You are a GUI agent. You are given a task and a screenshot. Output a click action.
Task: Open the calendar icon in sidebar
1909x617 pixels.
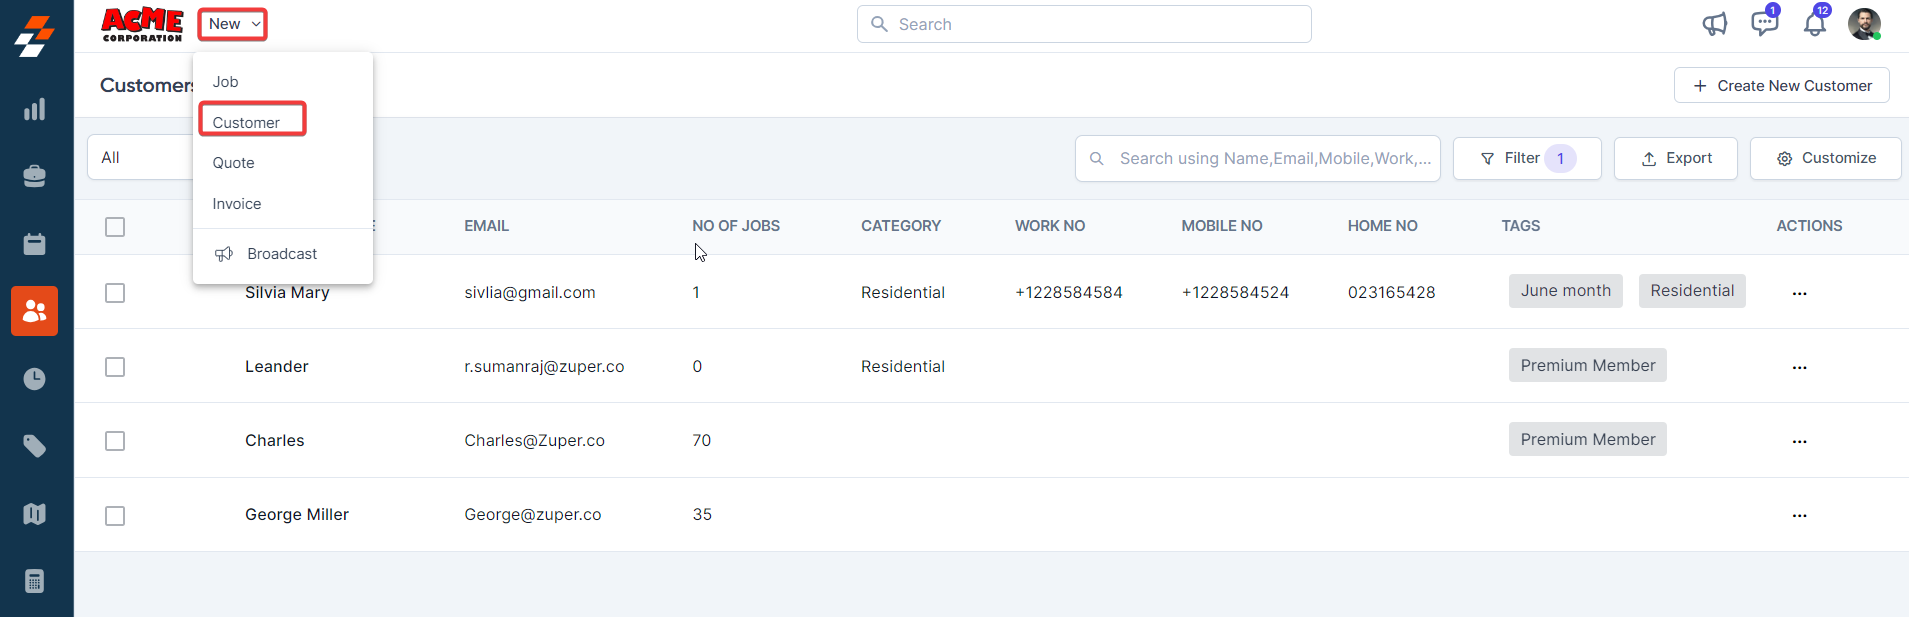[x=35, y=244]
